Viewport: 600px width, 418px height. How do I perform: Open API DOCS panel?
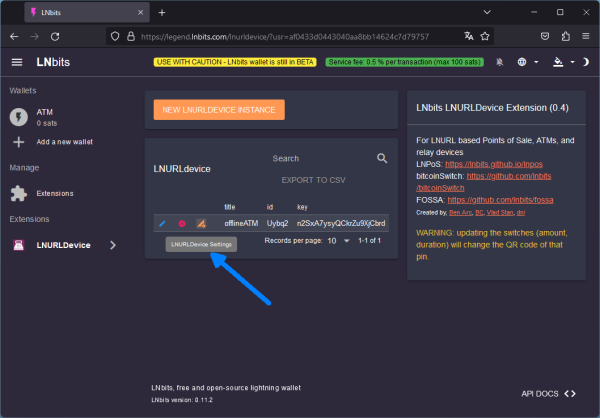[x=548, y=394]
